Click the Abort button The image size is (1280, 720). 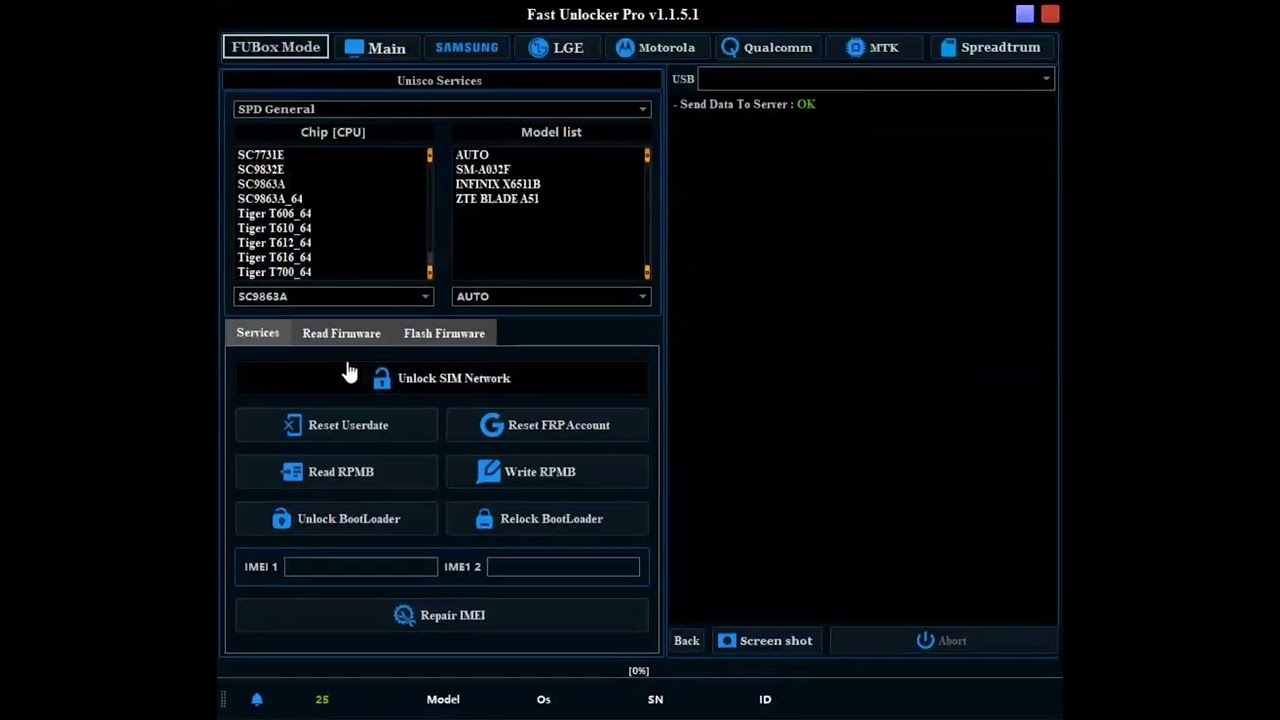pyautogui.click(x=942, y=641)
